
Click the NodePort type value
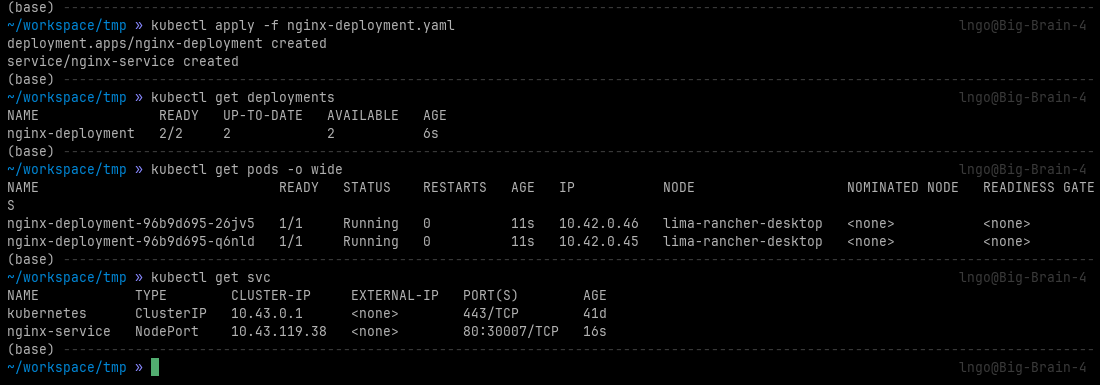[167, 331]
